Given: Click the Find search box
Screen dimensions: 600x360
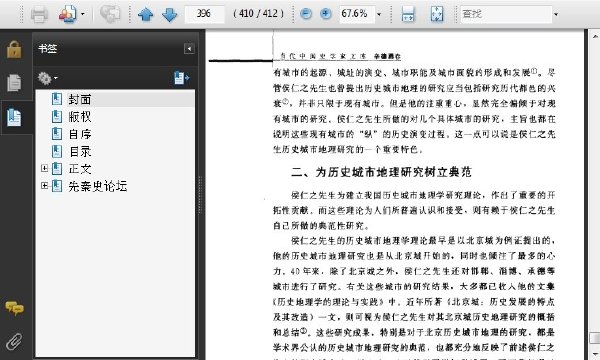Looking at the screenshot, I should click(506, 14).
